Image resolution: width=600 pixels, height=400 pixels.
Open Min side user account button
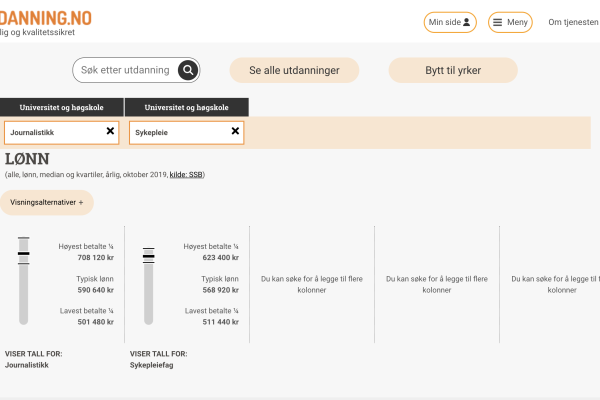[450, 22]
